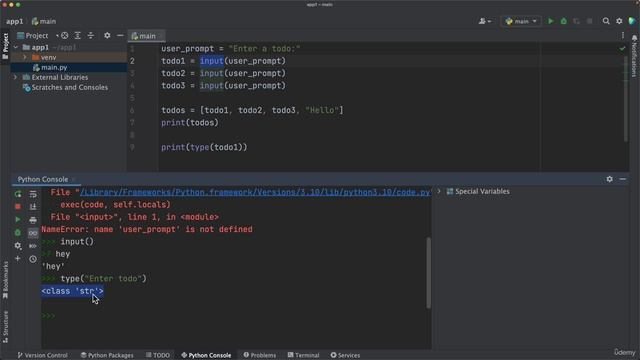Viewport: 640px width, 360px height.
Task: Add a new console with the plus icon
Action: tap(18, 258)
